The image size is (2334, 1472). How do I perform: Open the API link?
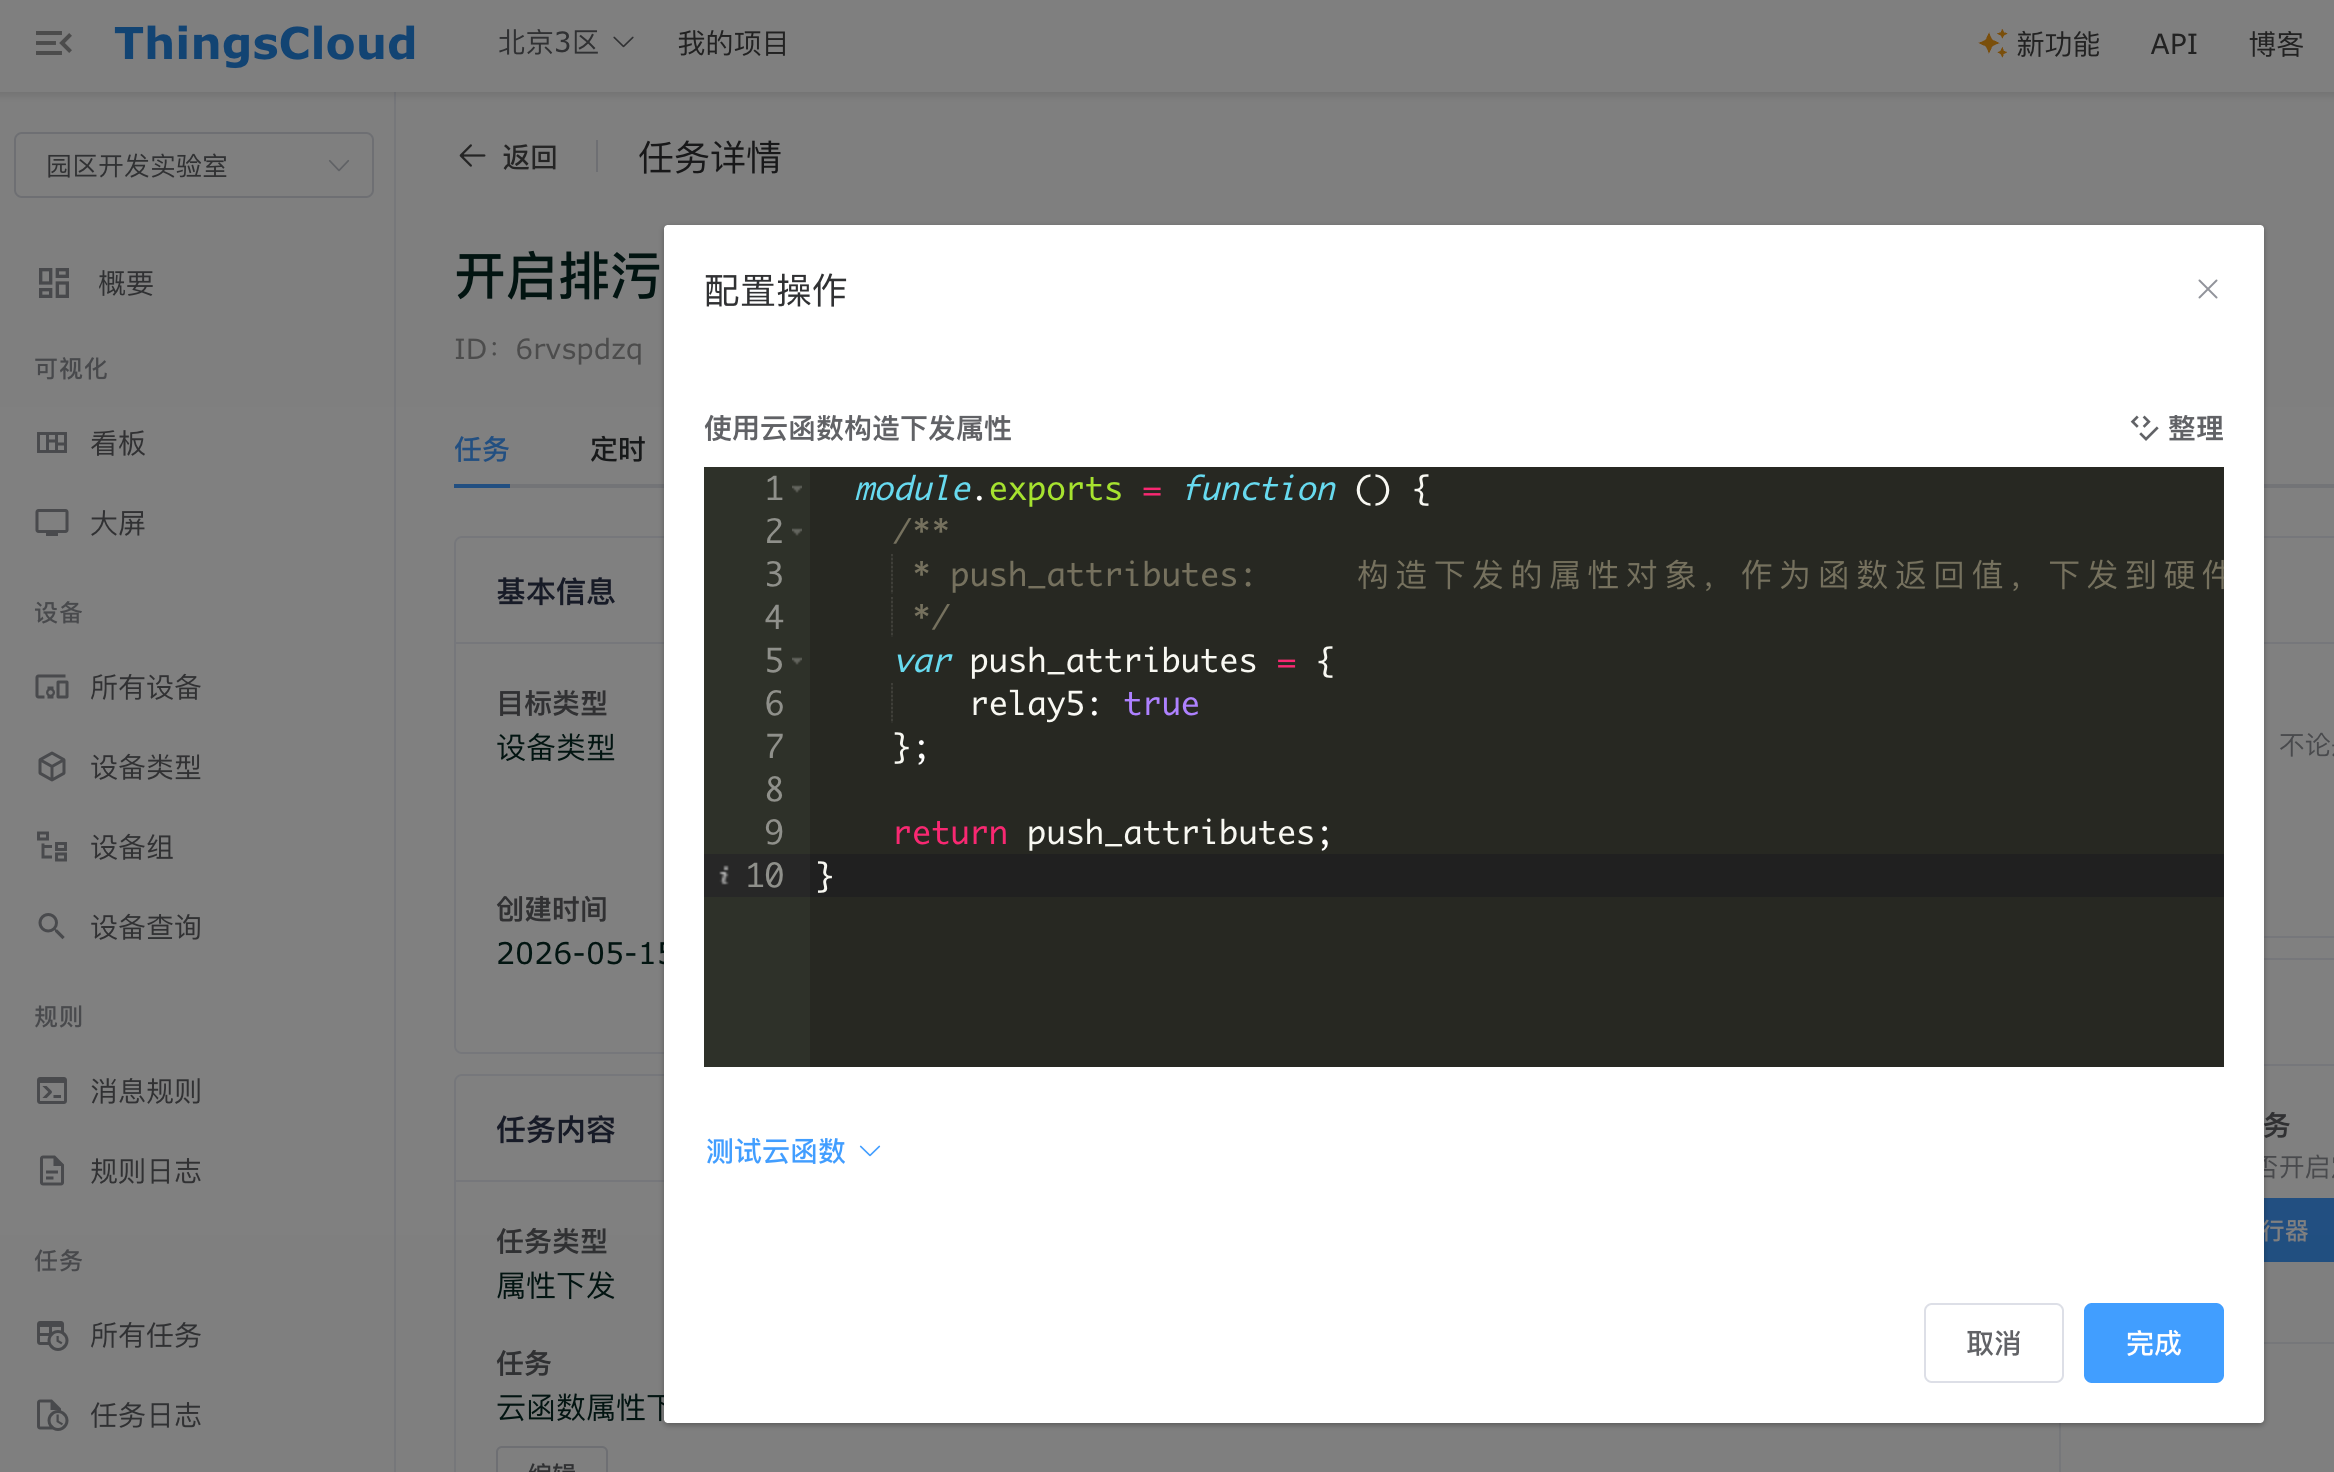(2173, 44)
